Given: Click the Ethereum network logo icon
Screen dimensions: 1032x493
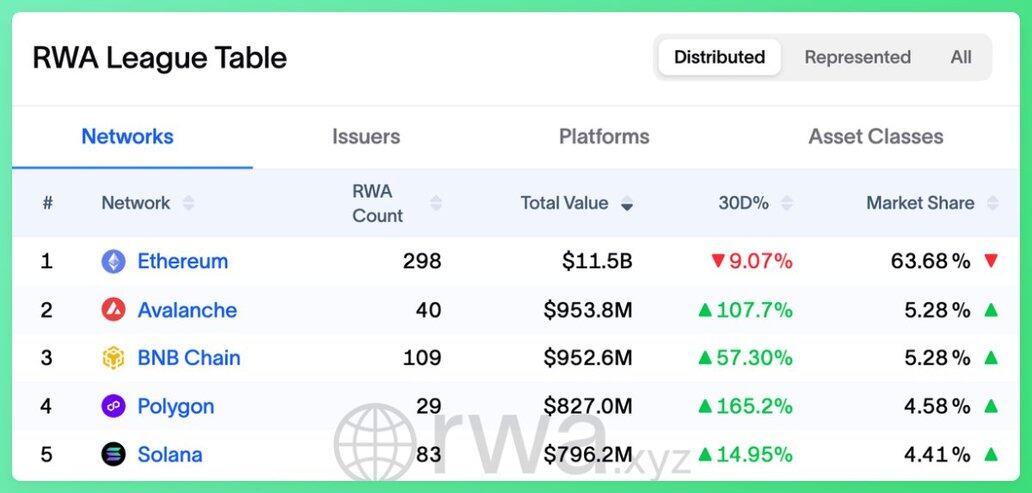Looking at the screenshot, I should click(114, 262).
